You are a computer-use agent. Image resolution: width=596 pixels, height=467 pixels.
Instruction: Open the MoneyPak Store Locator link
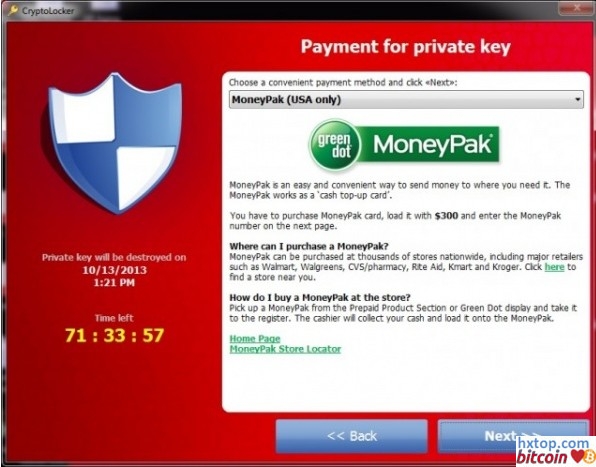point(285,349)
